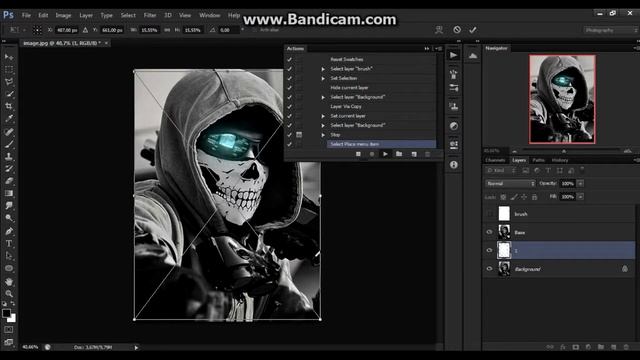Create new action set folder
The height and width of the screenshot is (360, 640).
pyautogui.click(x=399, y=154)
